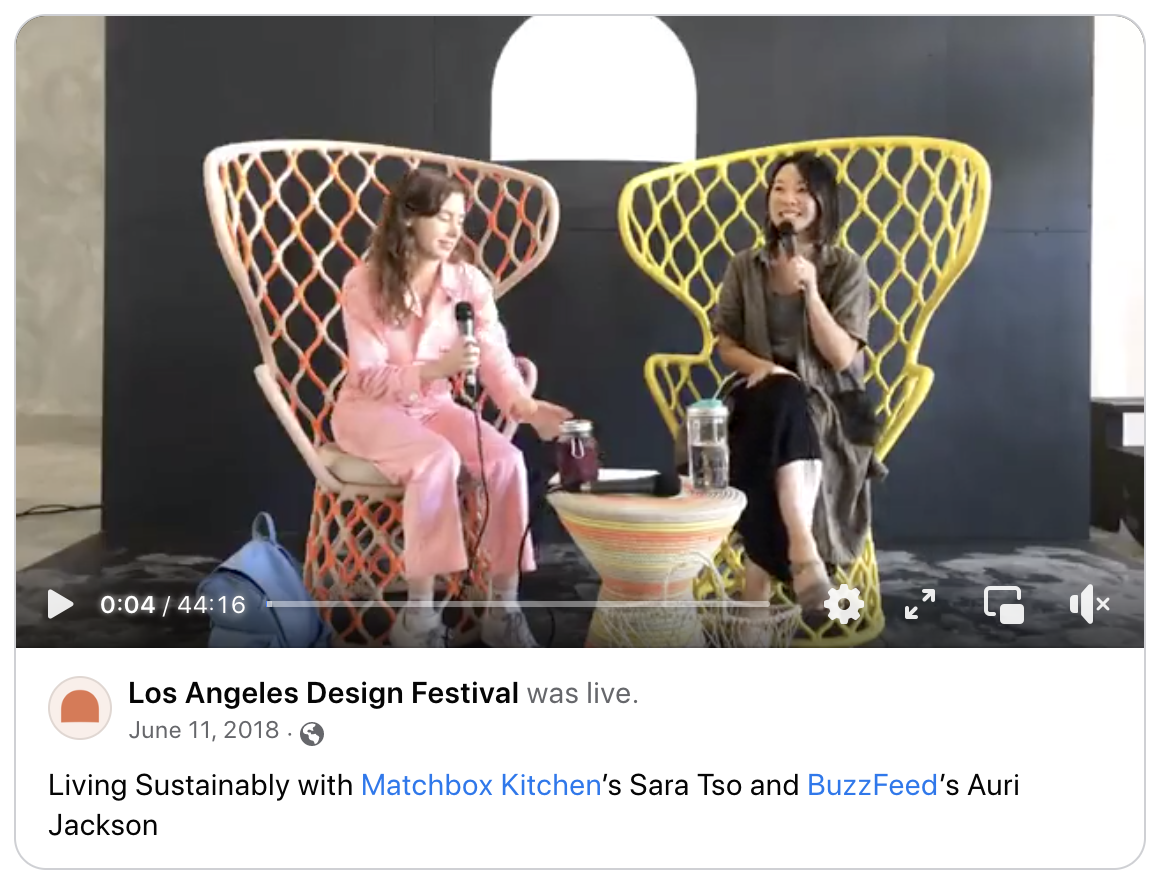
Task: Open the Los Angeles Design Festival page name
Action: (323, 693)
